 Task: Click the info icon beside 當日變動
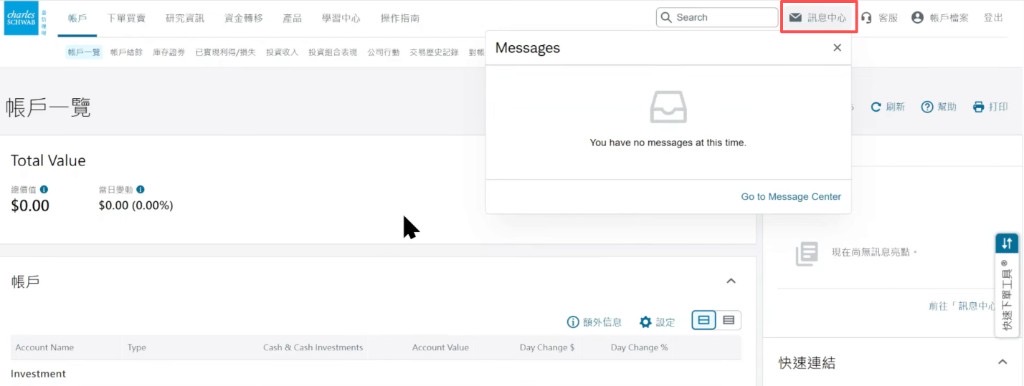(x=140, y=189)
